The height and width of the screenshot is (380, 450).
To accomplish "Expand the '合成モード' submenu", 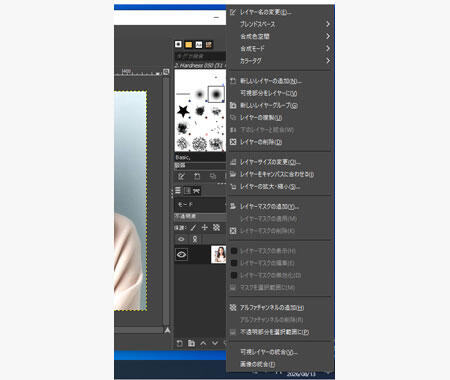I will (280, 49).
